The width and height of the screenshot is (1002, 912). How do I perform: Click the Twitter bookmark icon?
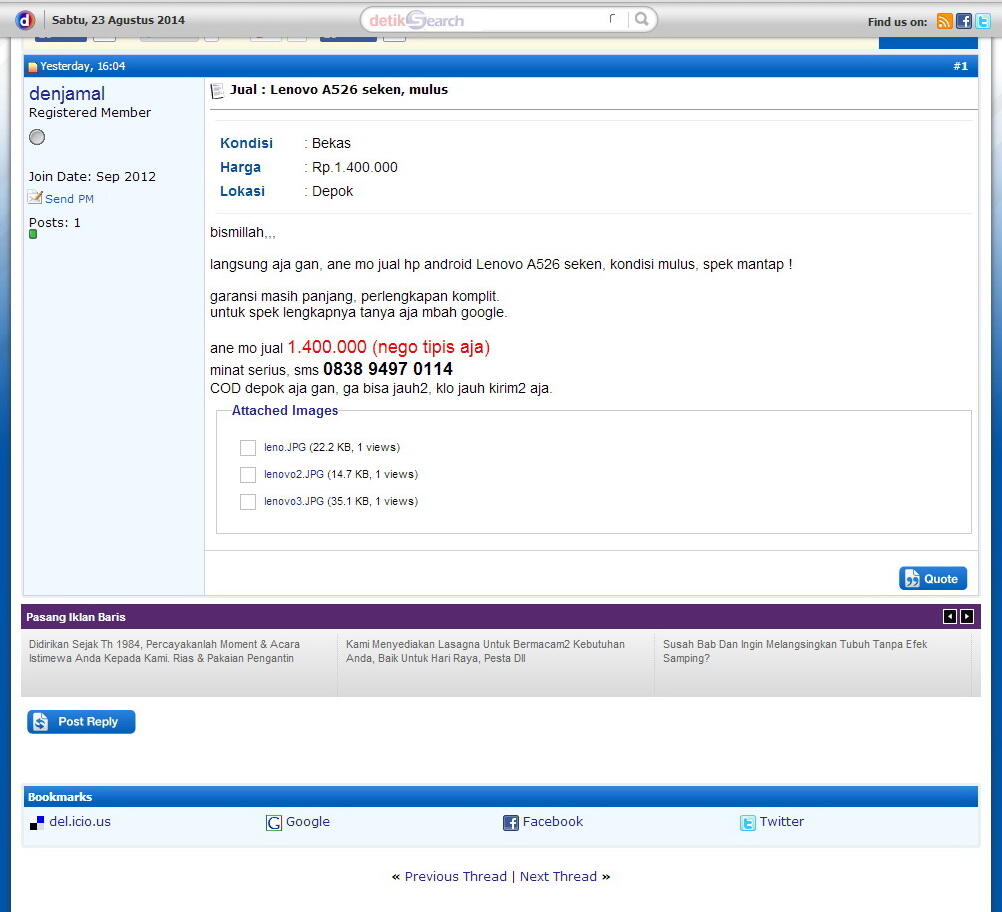[x=748, y=823]
